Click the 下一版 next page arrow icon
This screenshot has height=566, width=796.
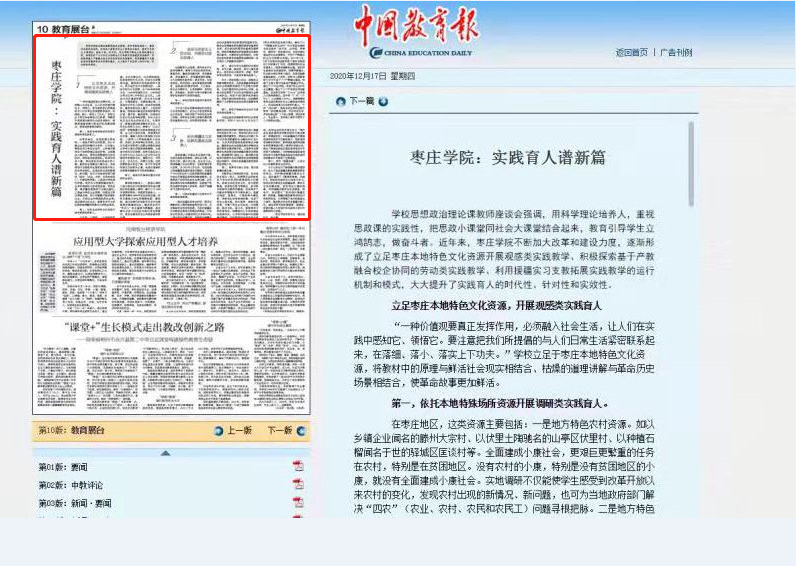[x=302, y=431]
